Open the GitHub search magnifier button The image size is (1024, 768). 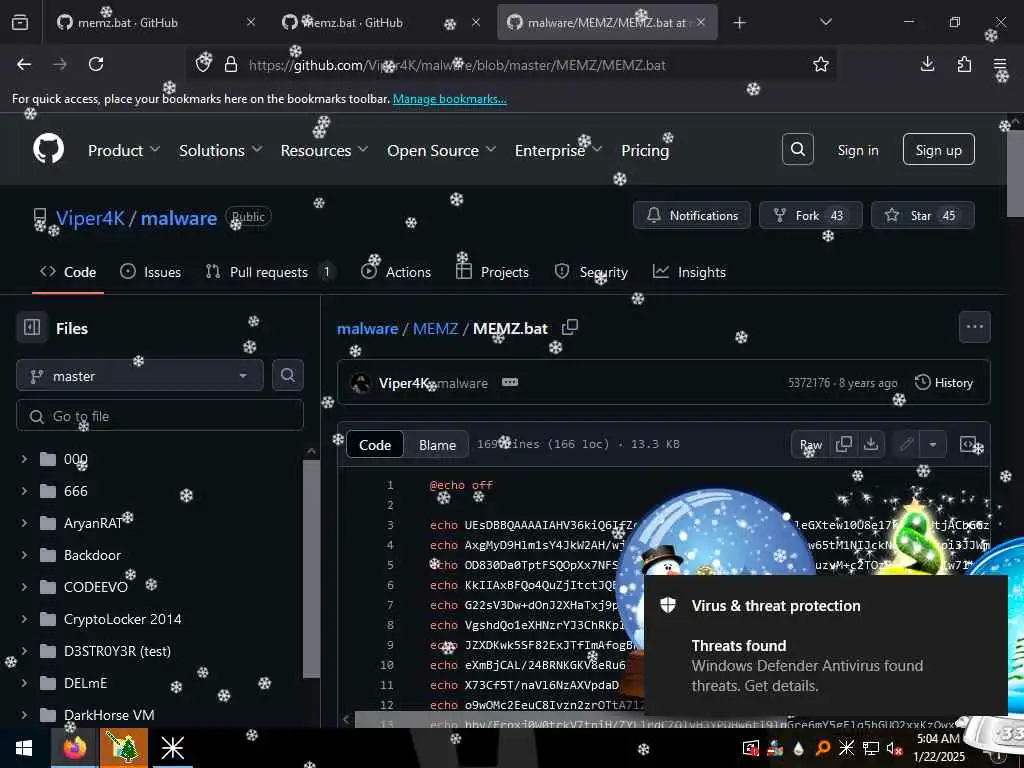pyautogui.click(x=797, y=150)
